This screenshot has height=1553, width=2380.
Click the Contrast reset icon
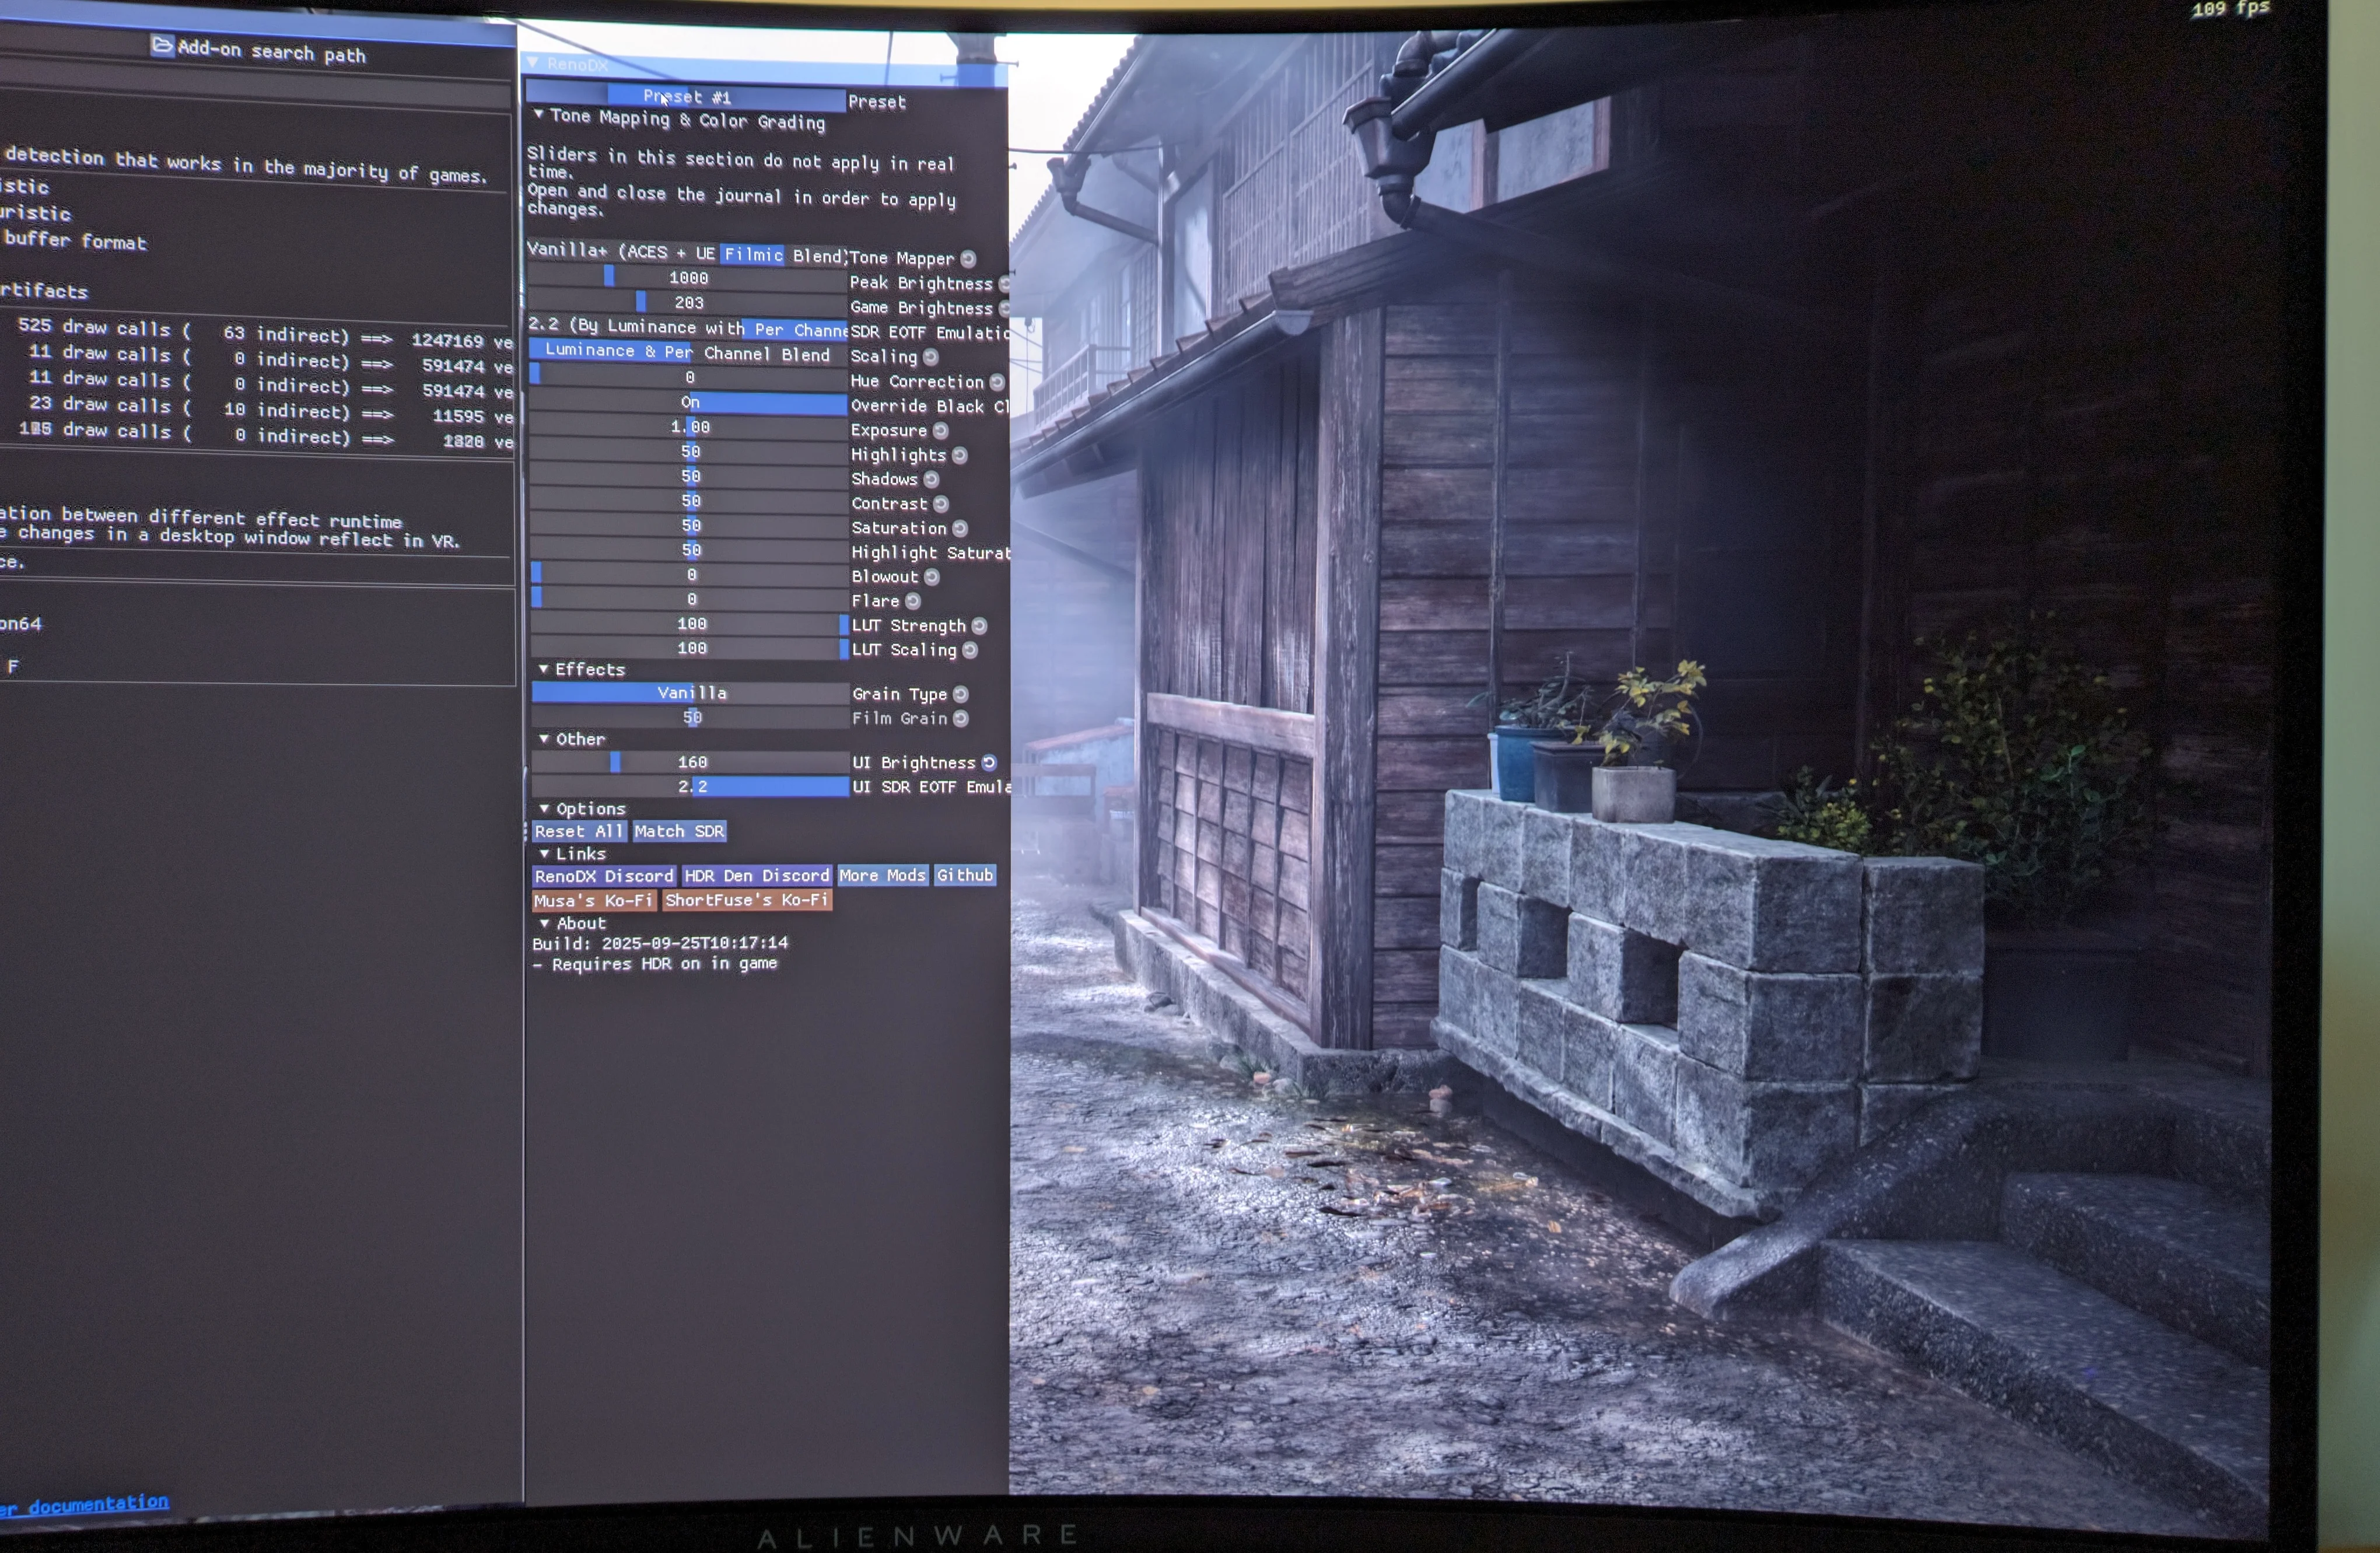[941, 504]
